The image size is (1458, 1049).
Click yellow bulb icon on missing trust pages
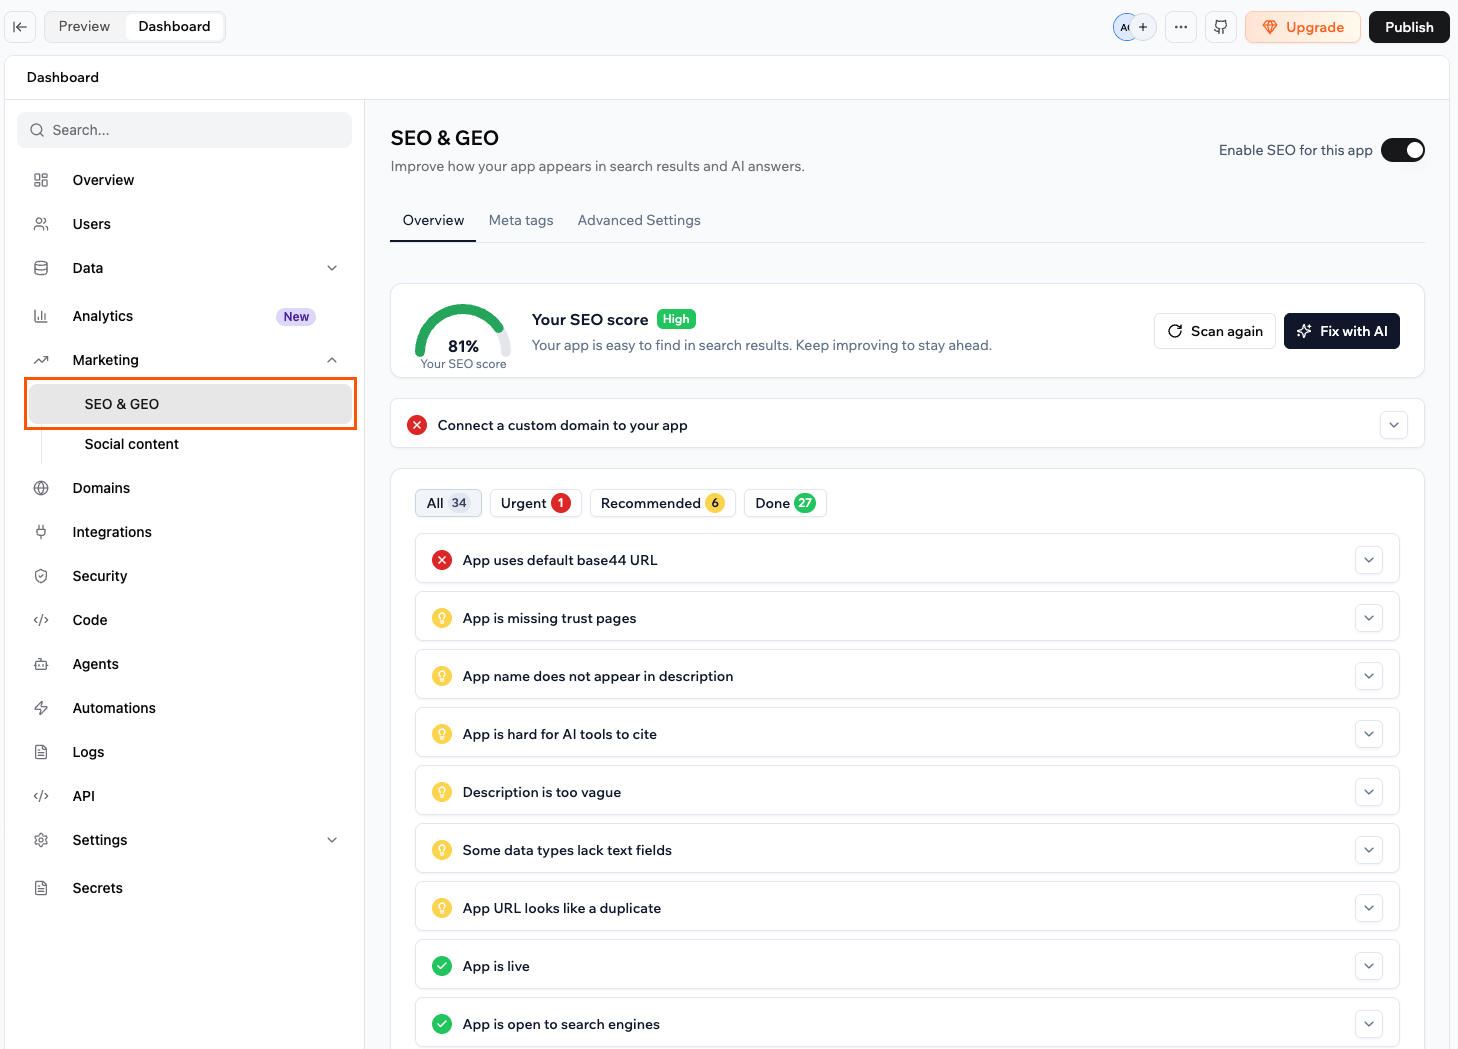[442, 618]
